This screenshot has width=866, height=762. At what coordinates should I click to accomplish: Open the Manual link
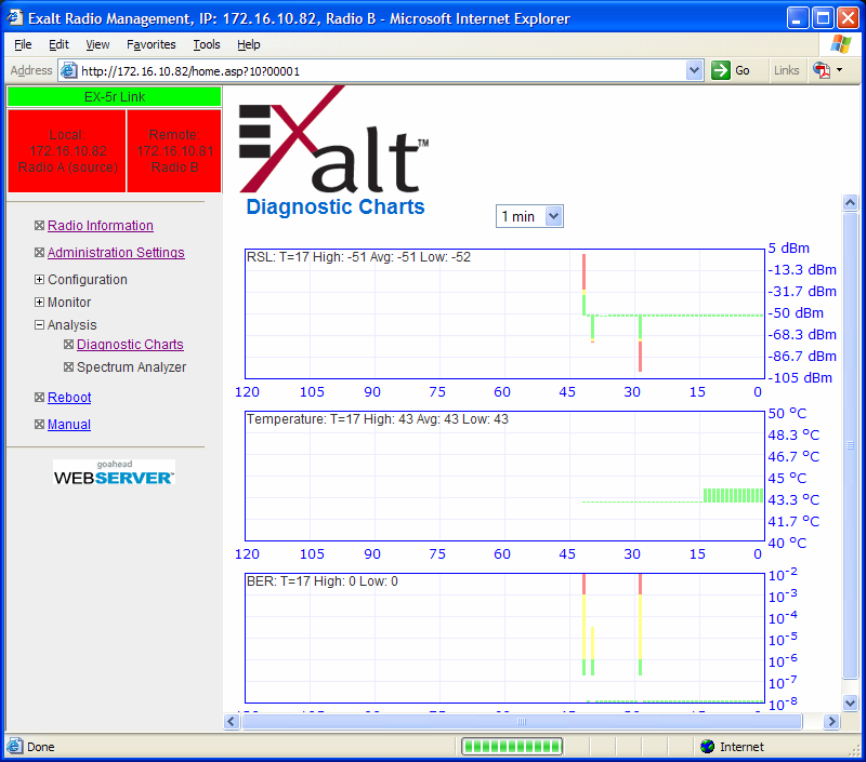point(69,424)
